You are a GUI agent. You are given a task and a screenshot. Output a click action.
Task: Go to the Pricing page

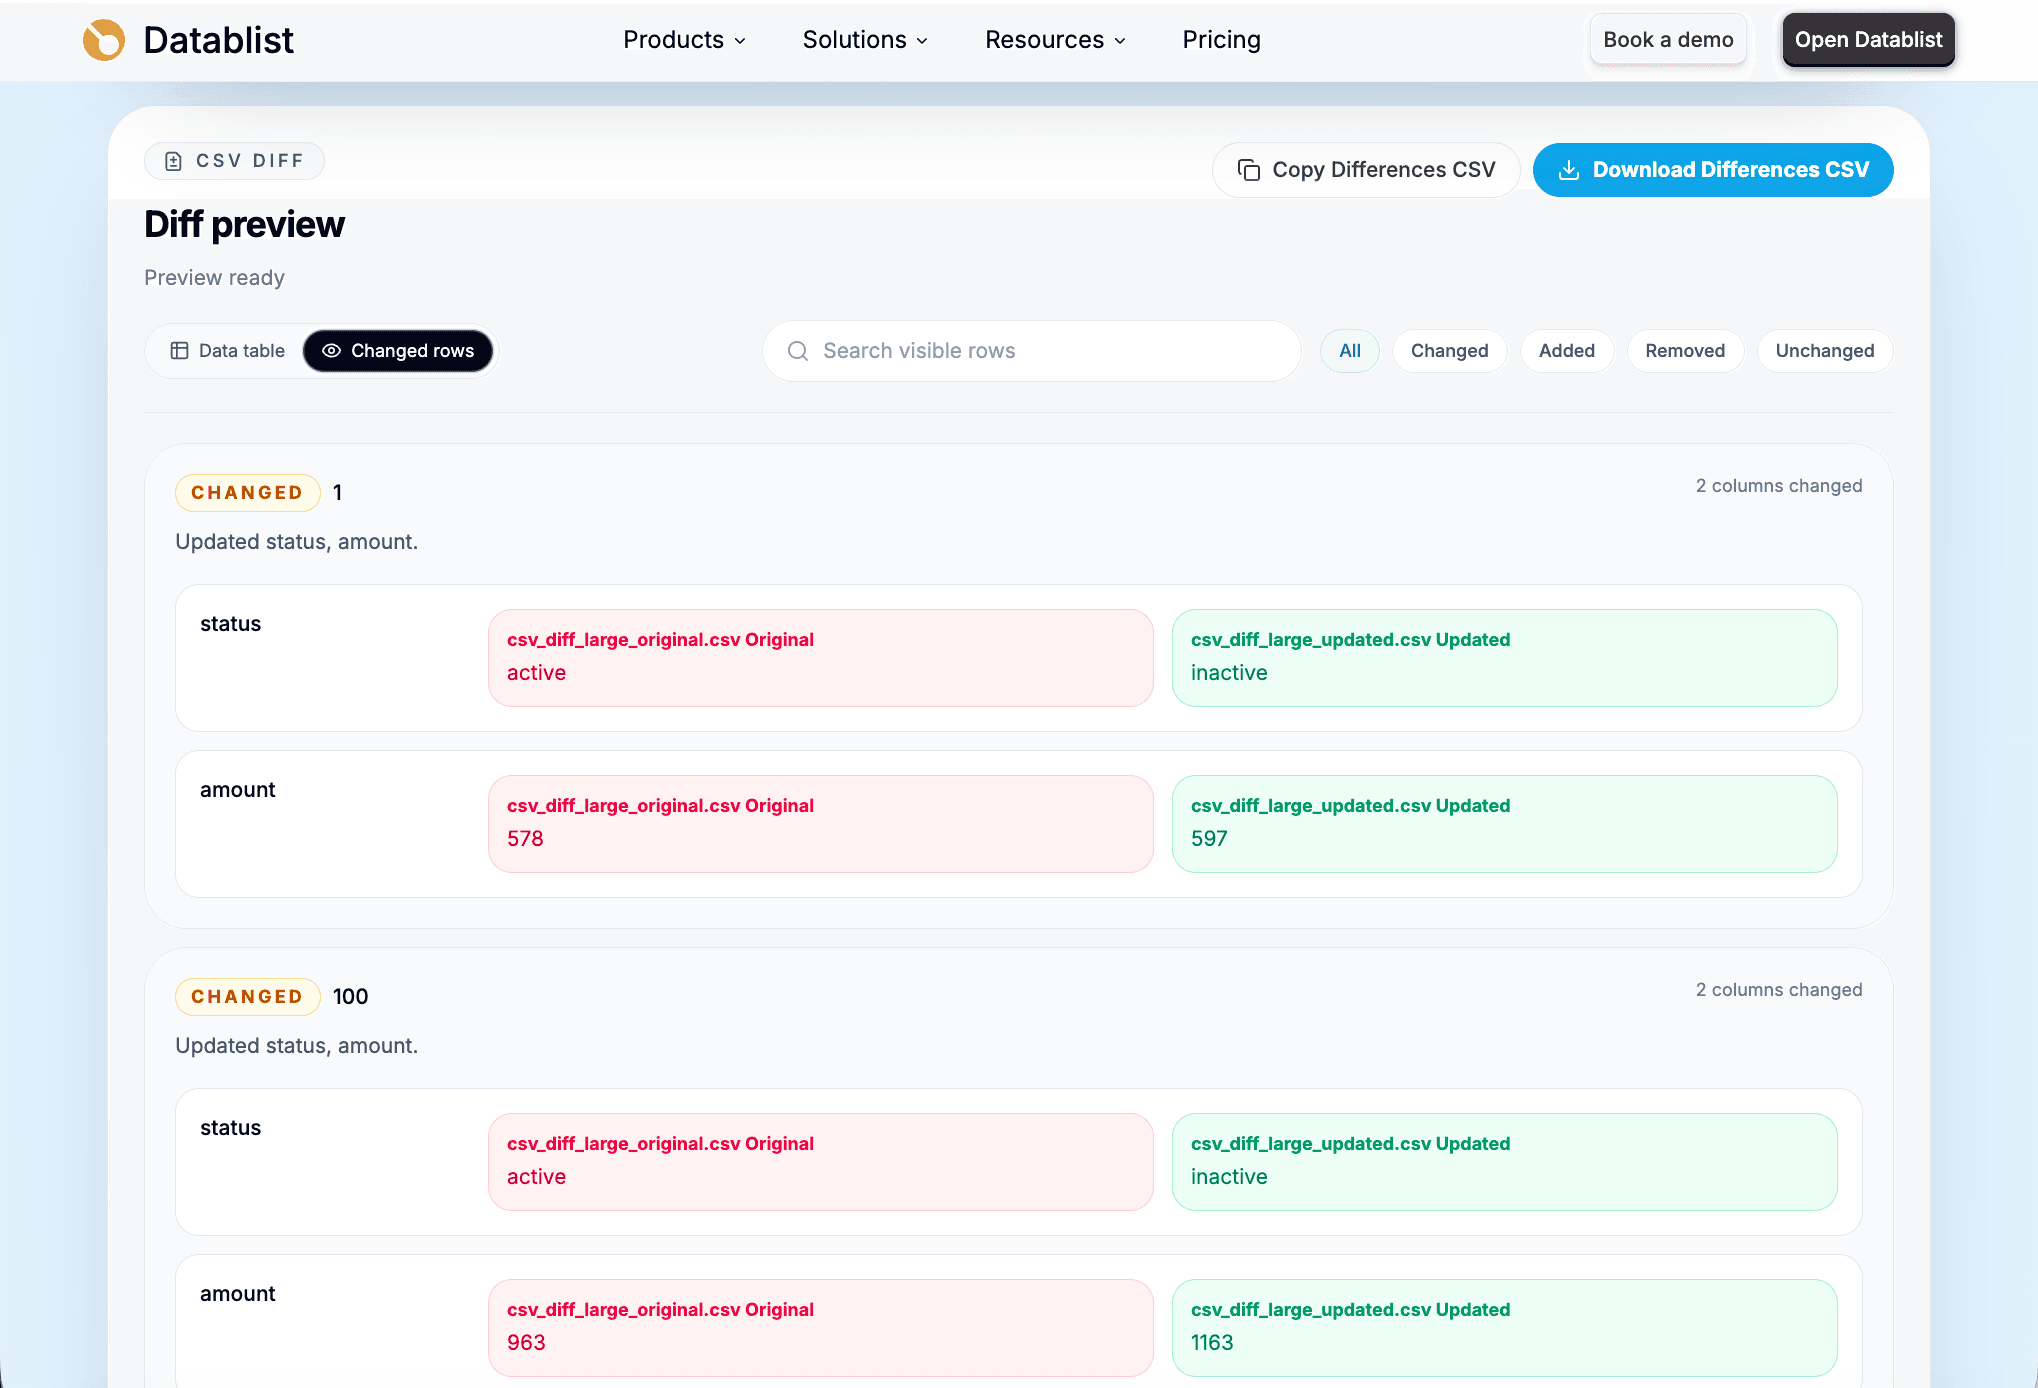click(x=1221, y=40)
